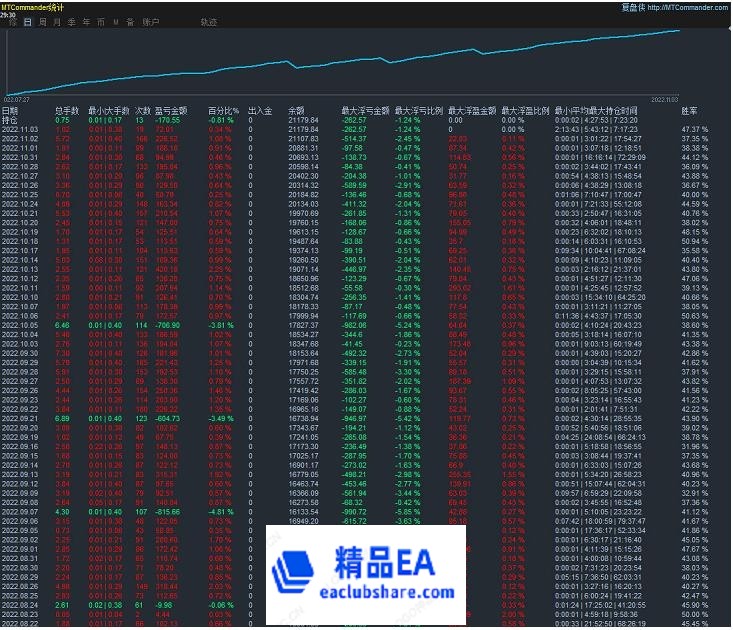Select the 2022.11.03 row date

20,129
